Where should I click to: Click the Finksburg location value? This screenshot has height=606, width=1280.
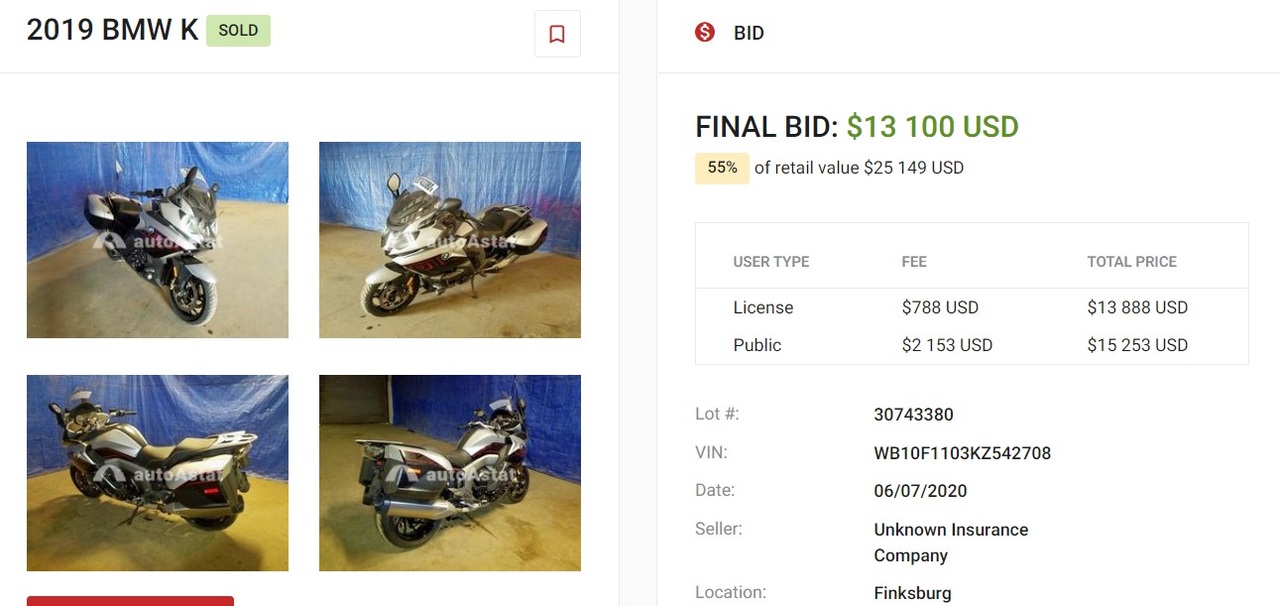(912, 593)
